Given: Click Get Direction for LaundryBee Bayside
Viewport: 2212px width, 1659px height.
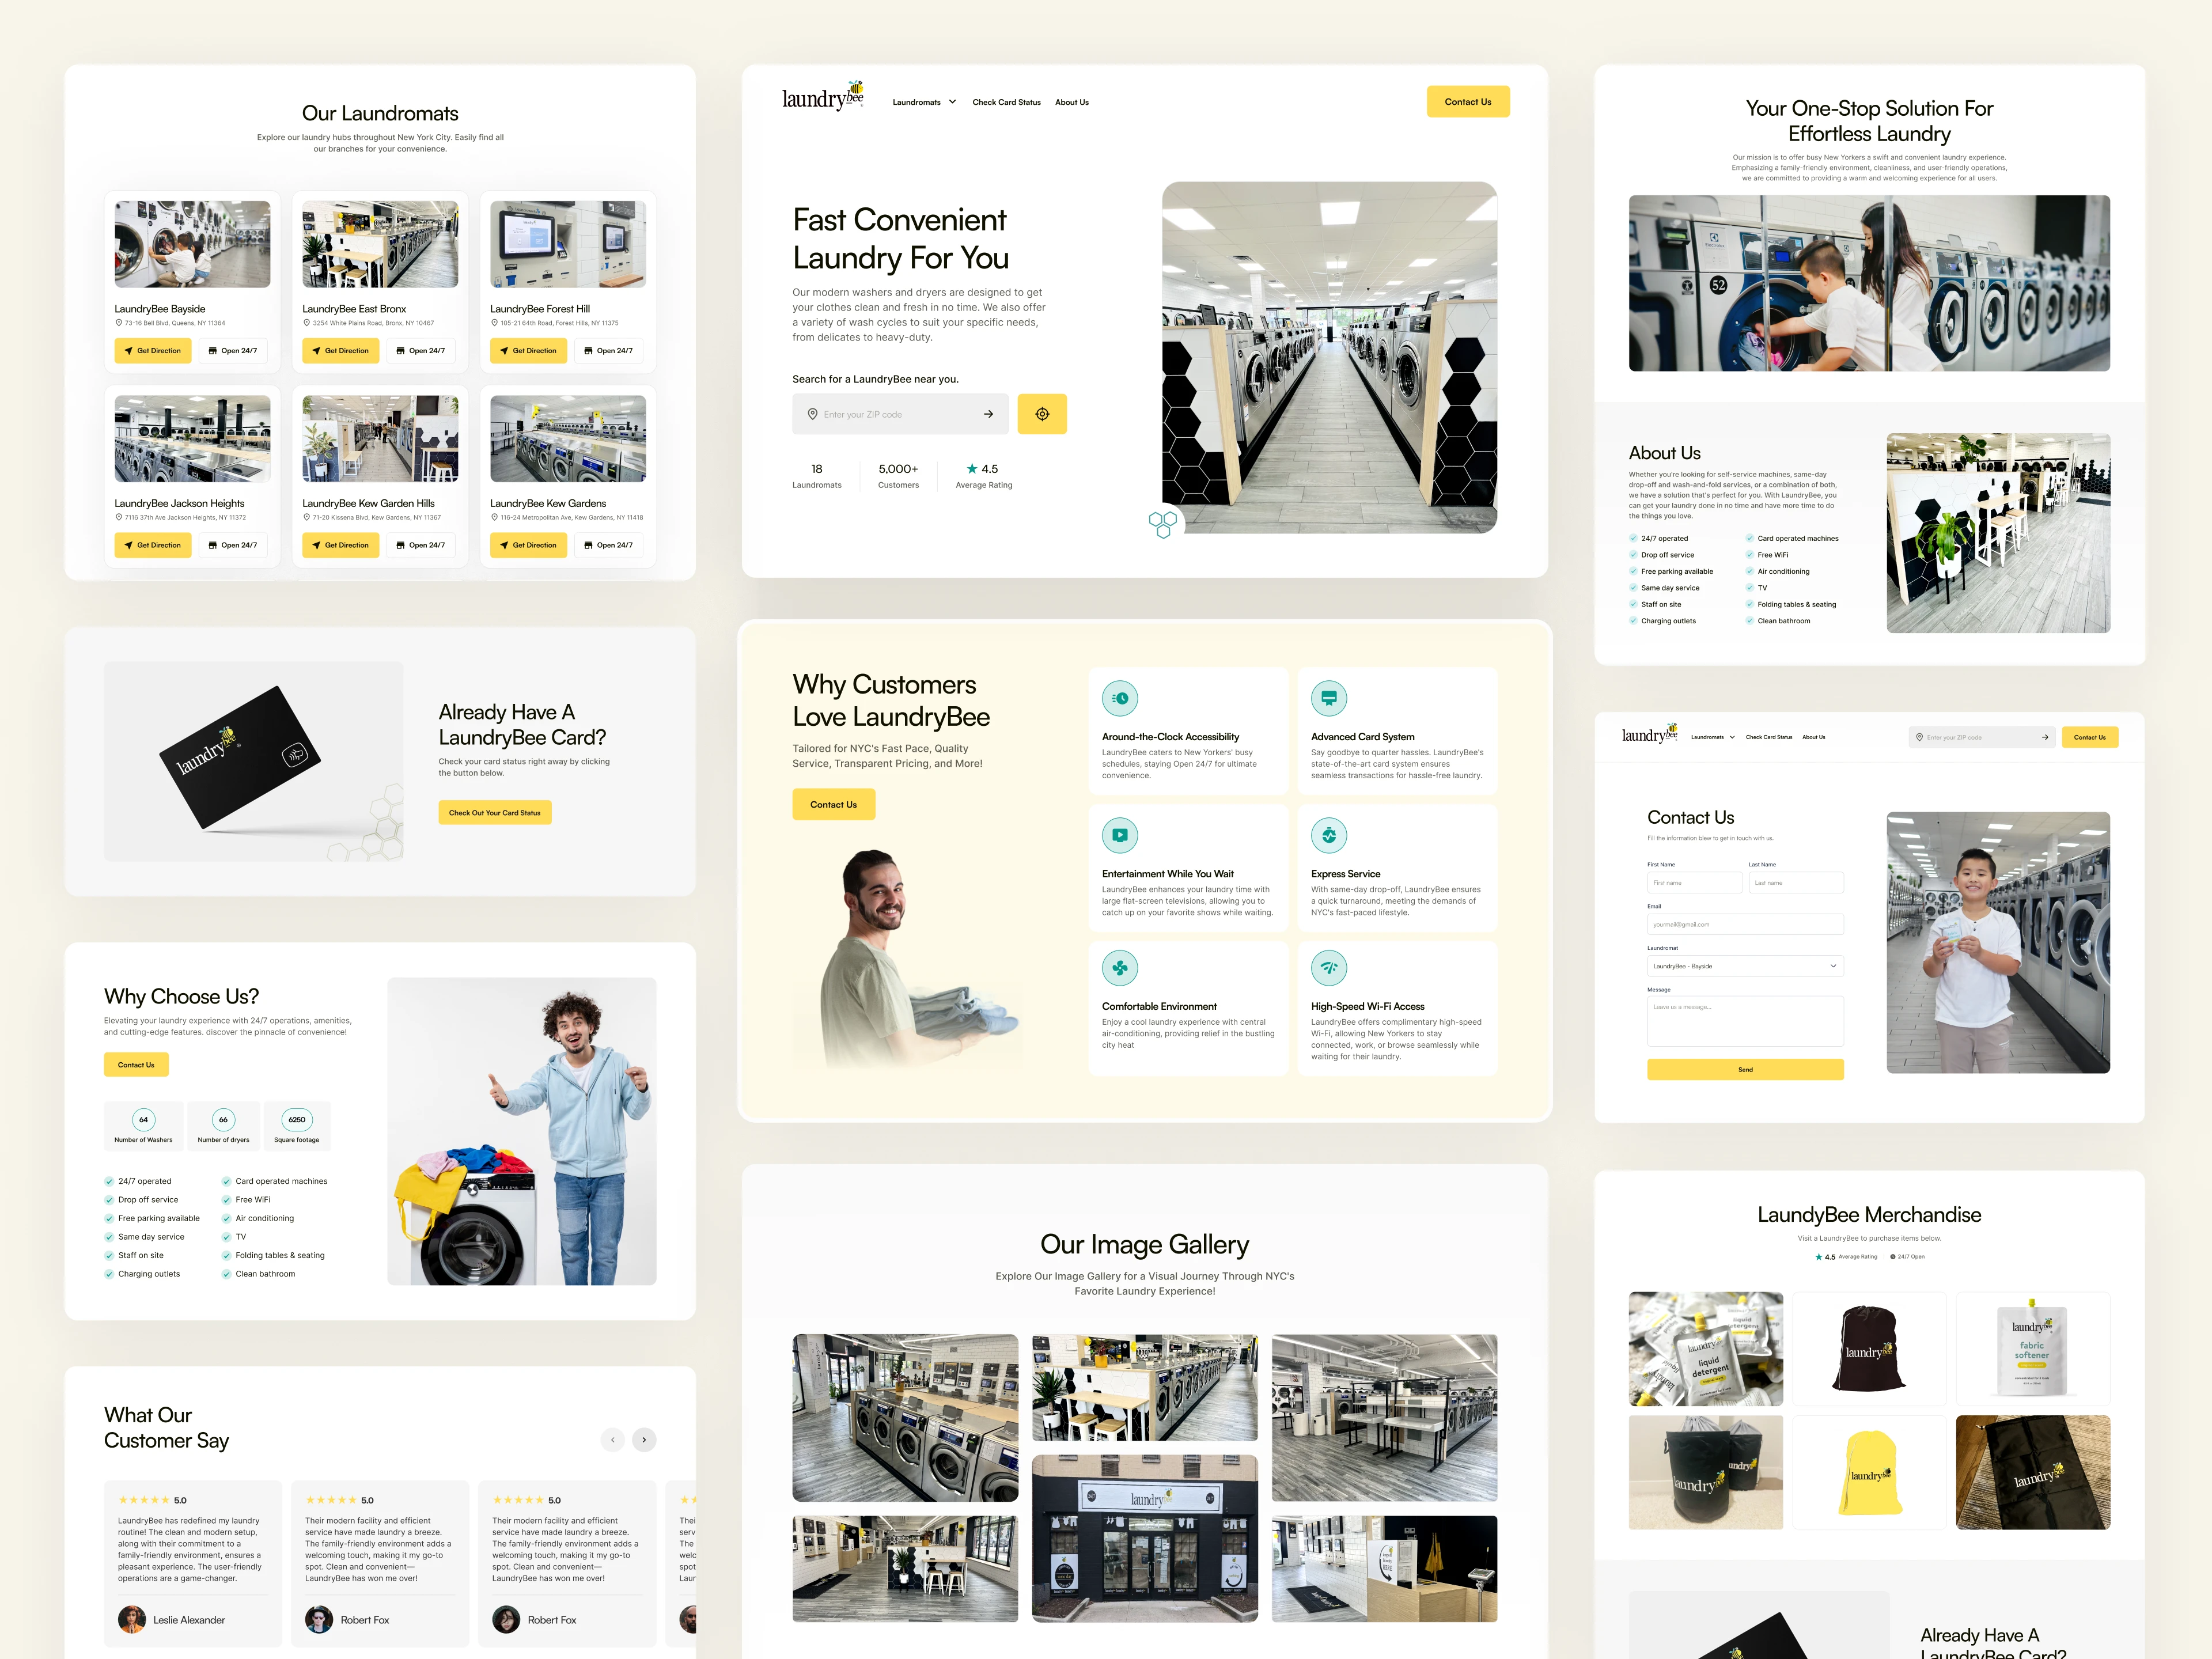Looking at the screenshot, I should [x=152, y=351].
